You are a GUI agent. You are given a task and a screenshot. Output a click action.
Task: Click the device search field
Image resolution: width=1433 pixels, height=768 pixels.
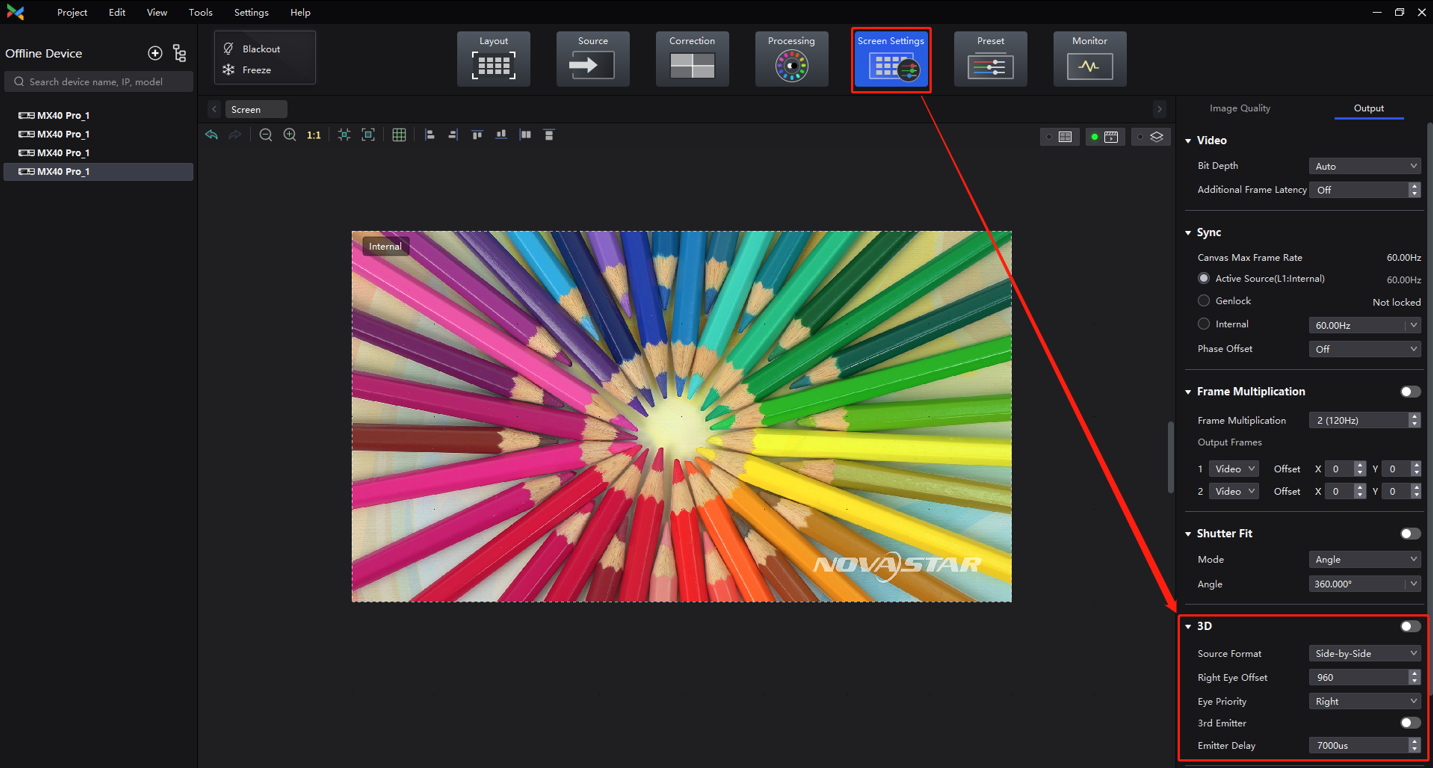pyautogui.click(x=98, y=82)
